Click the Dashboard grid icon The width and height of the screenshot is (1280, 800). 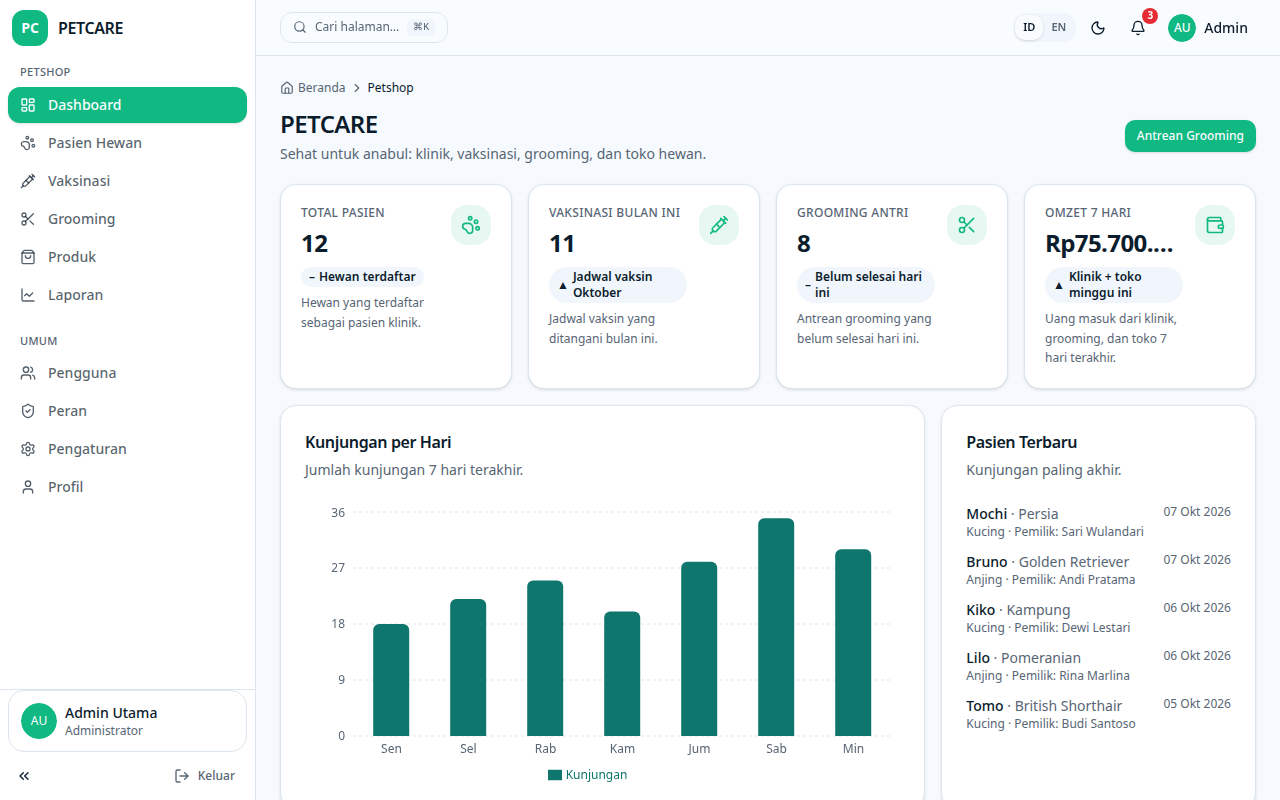point(28,105)
